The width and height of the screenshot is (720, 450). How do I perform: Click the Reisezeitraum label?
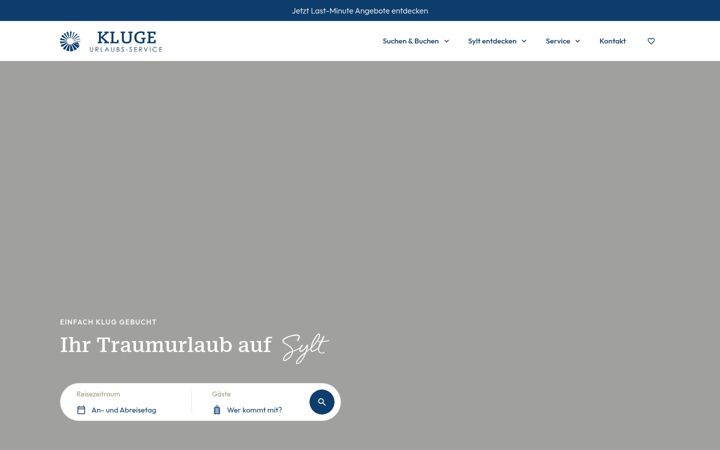(x=98, y=394)
